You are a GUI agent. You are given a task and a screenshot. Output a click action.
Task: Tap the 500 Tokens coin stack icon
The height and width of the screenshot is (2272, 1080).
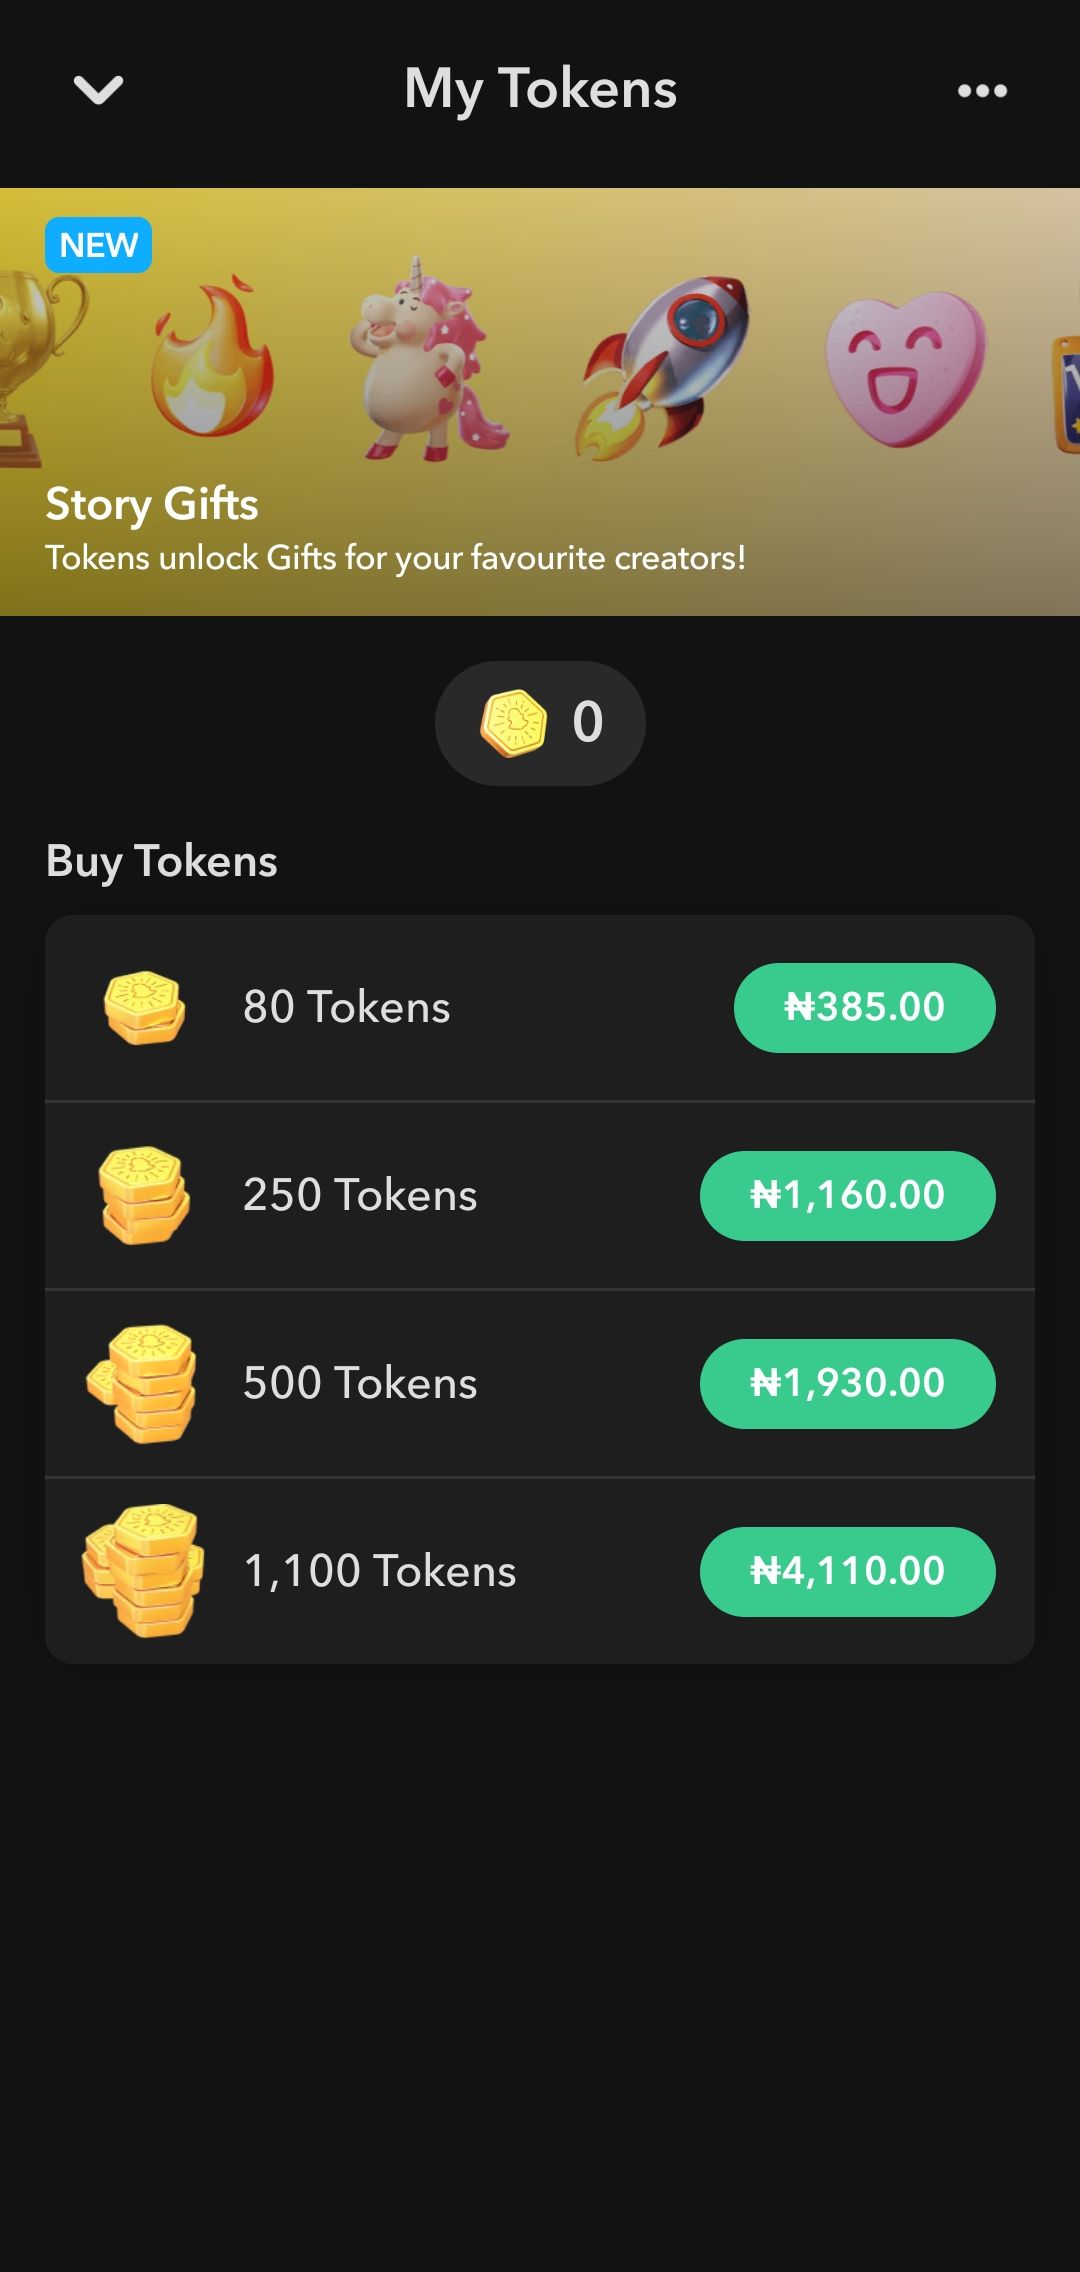143,1384
